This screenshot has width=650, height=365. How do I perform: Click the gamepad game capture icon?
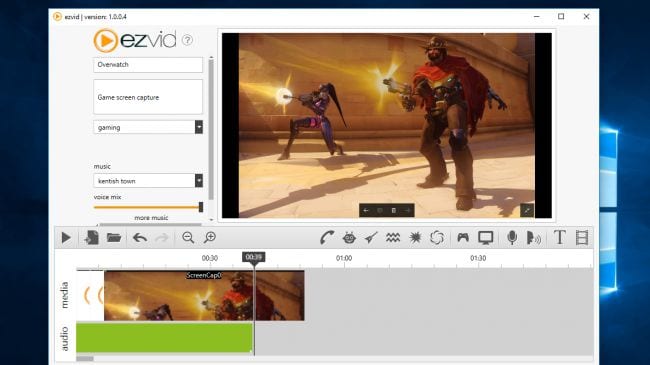point(463,238)
